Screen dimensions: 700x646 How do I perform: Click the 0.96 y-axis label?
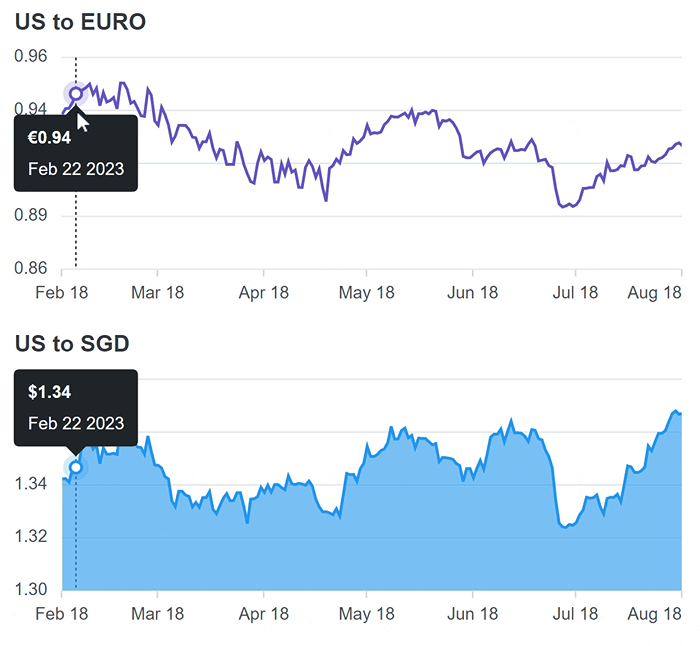point(31,57)
